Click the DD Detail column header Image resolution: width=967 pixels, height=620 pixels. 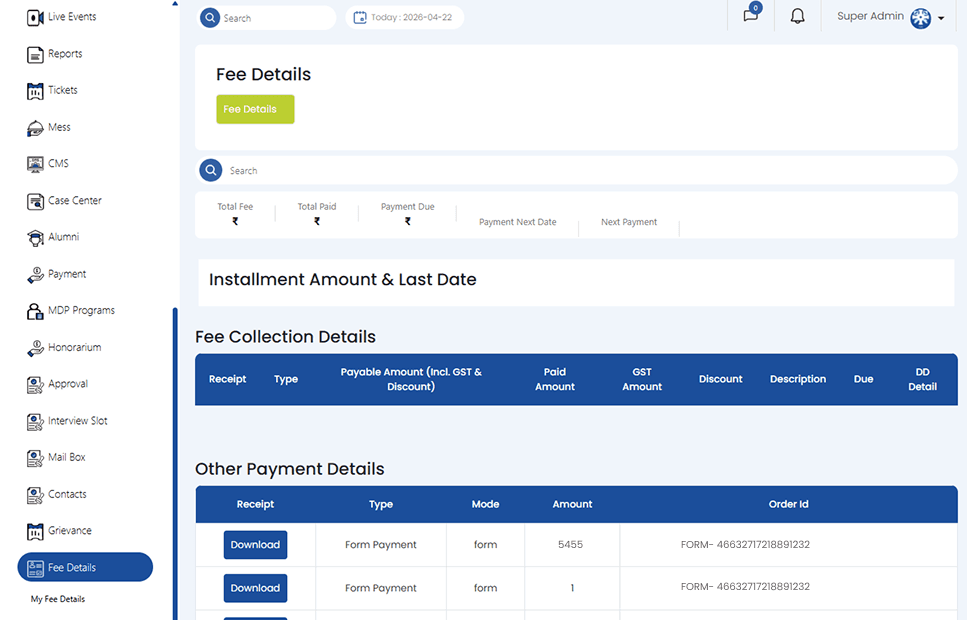click(x=923, y=379)
